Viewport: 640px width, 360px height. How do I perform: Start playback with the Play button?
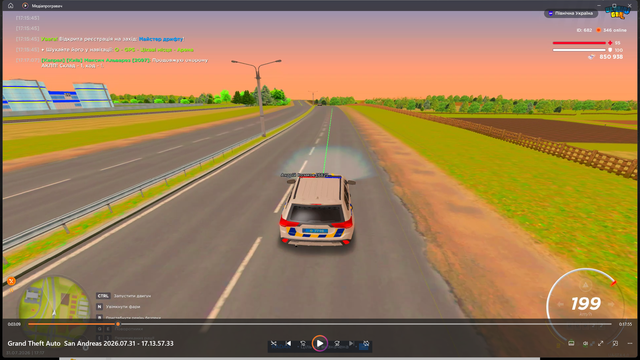click(x=320, y=343)
